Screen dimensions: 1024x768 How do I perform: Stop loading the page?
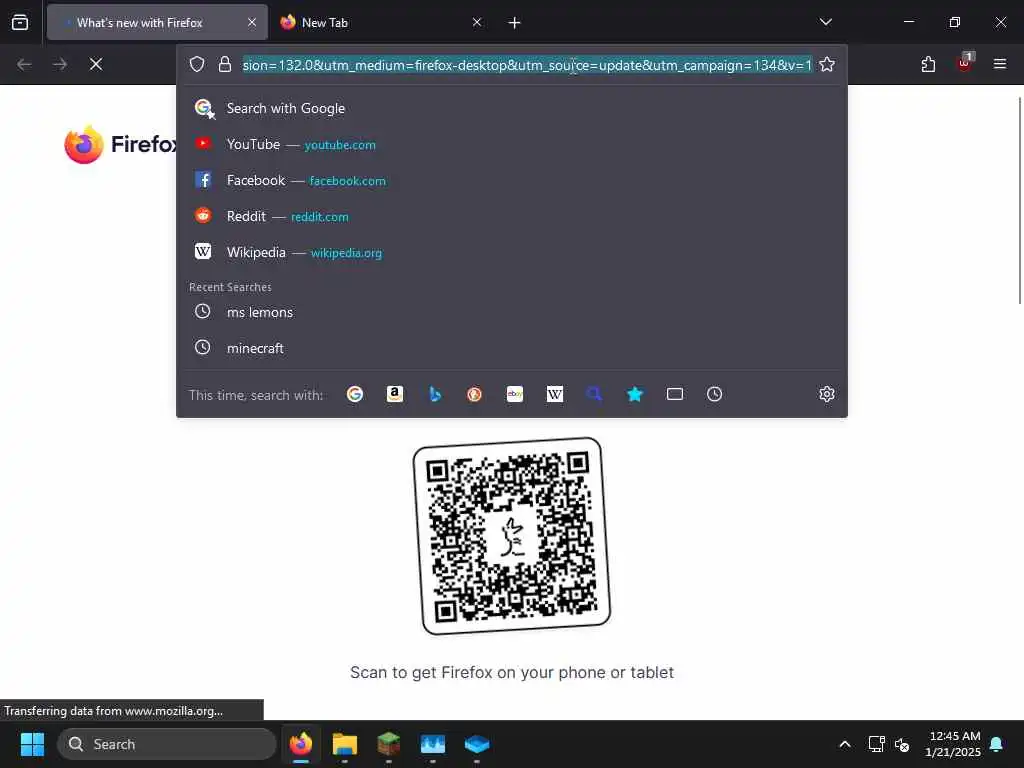96,64
